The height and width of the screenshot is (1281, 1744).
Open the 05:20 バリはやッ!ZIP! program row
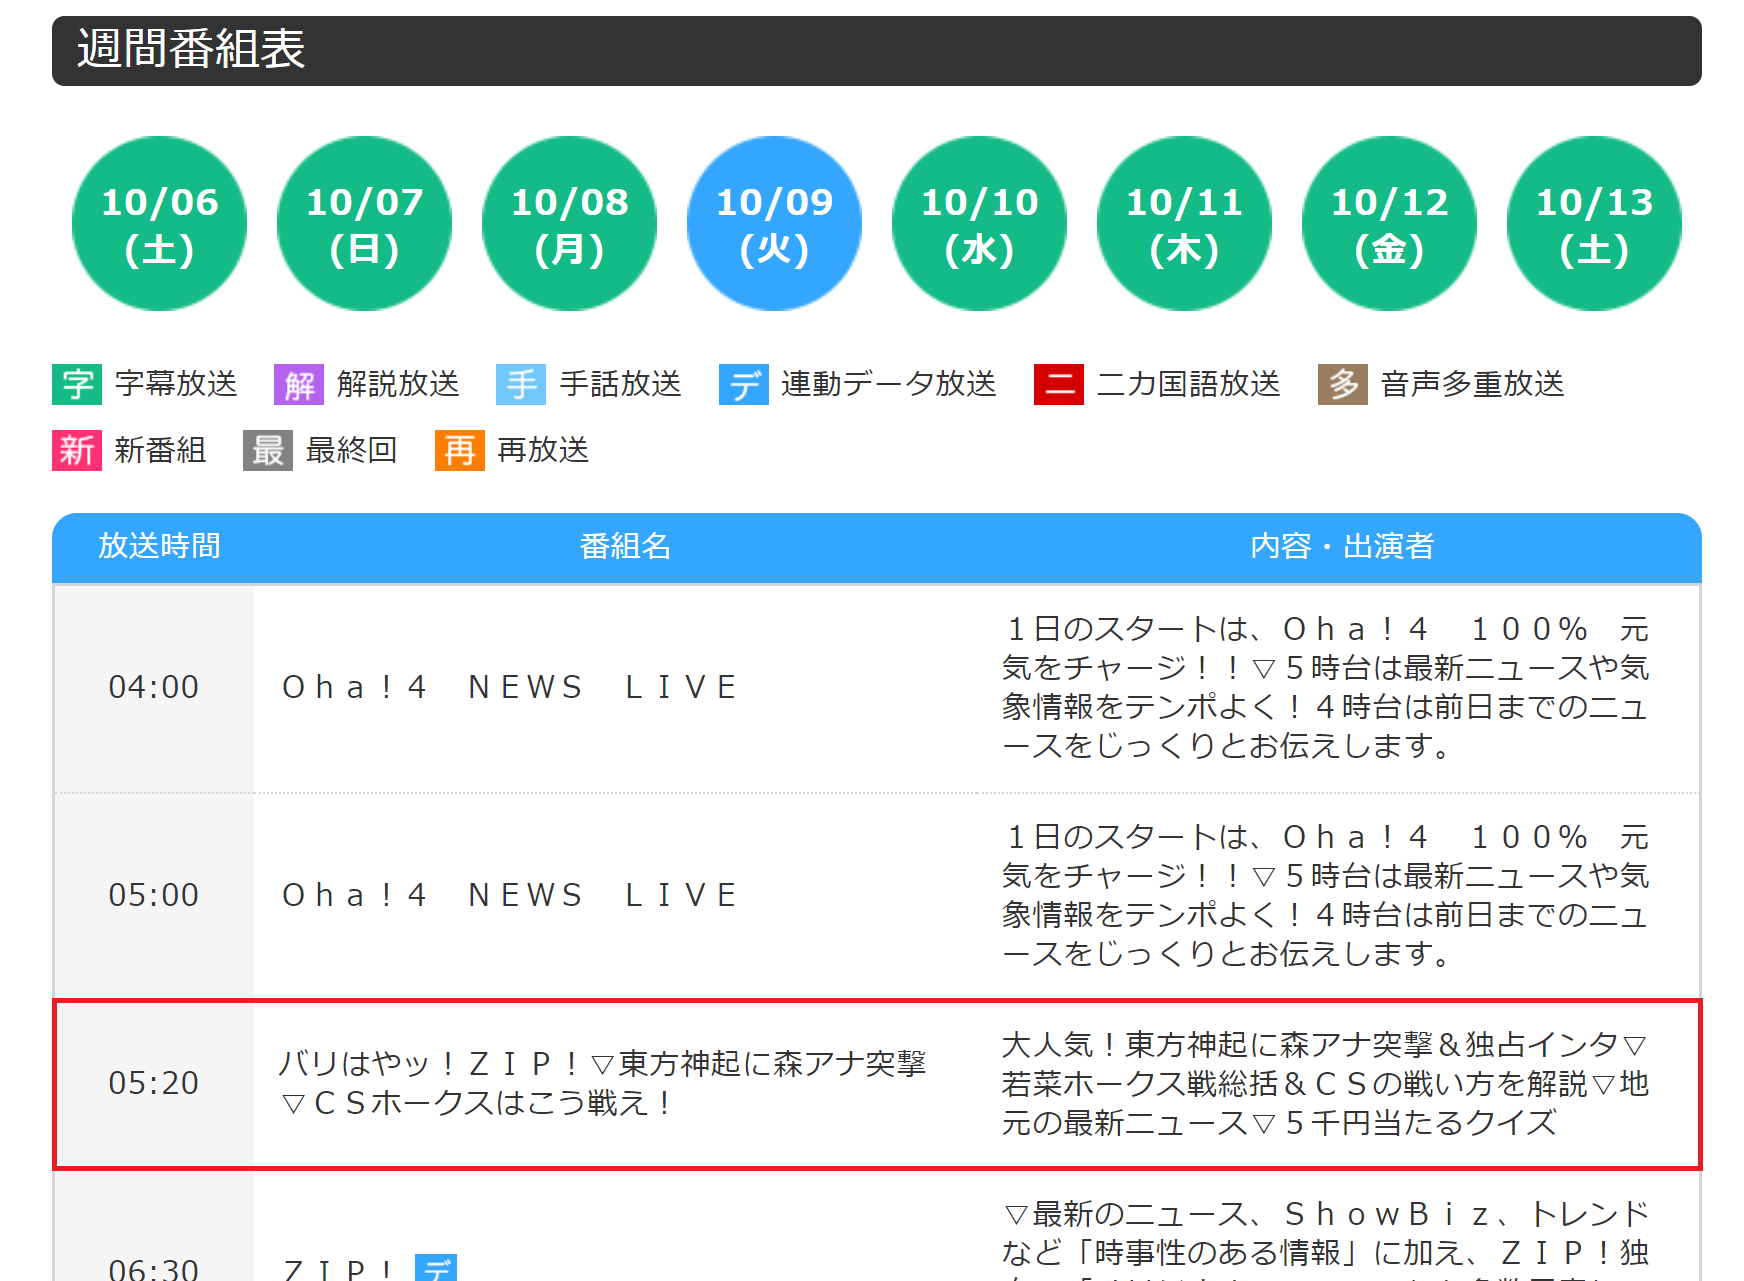tap(603, 1083)
